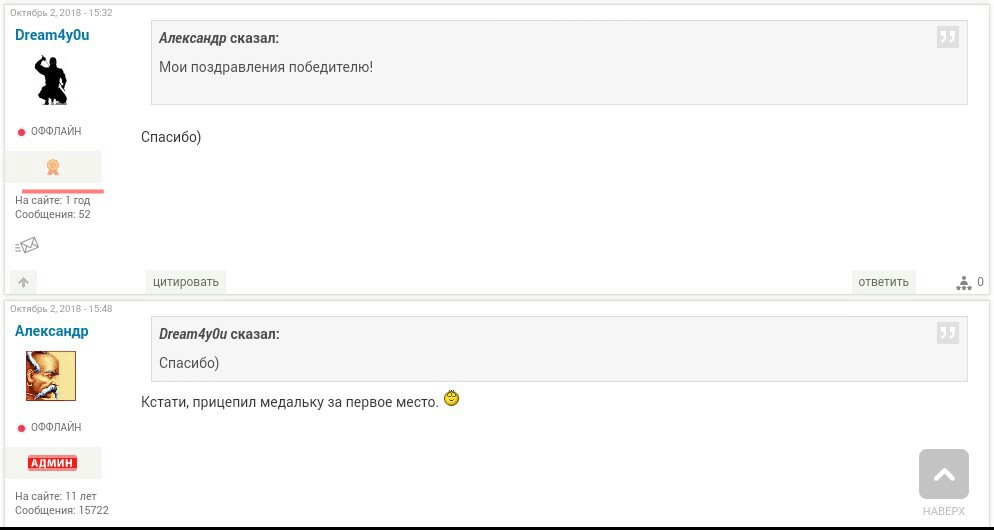
Task: Open the Dream4y0u profile link
Action: coord(52,35)
